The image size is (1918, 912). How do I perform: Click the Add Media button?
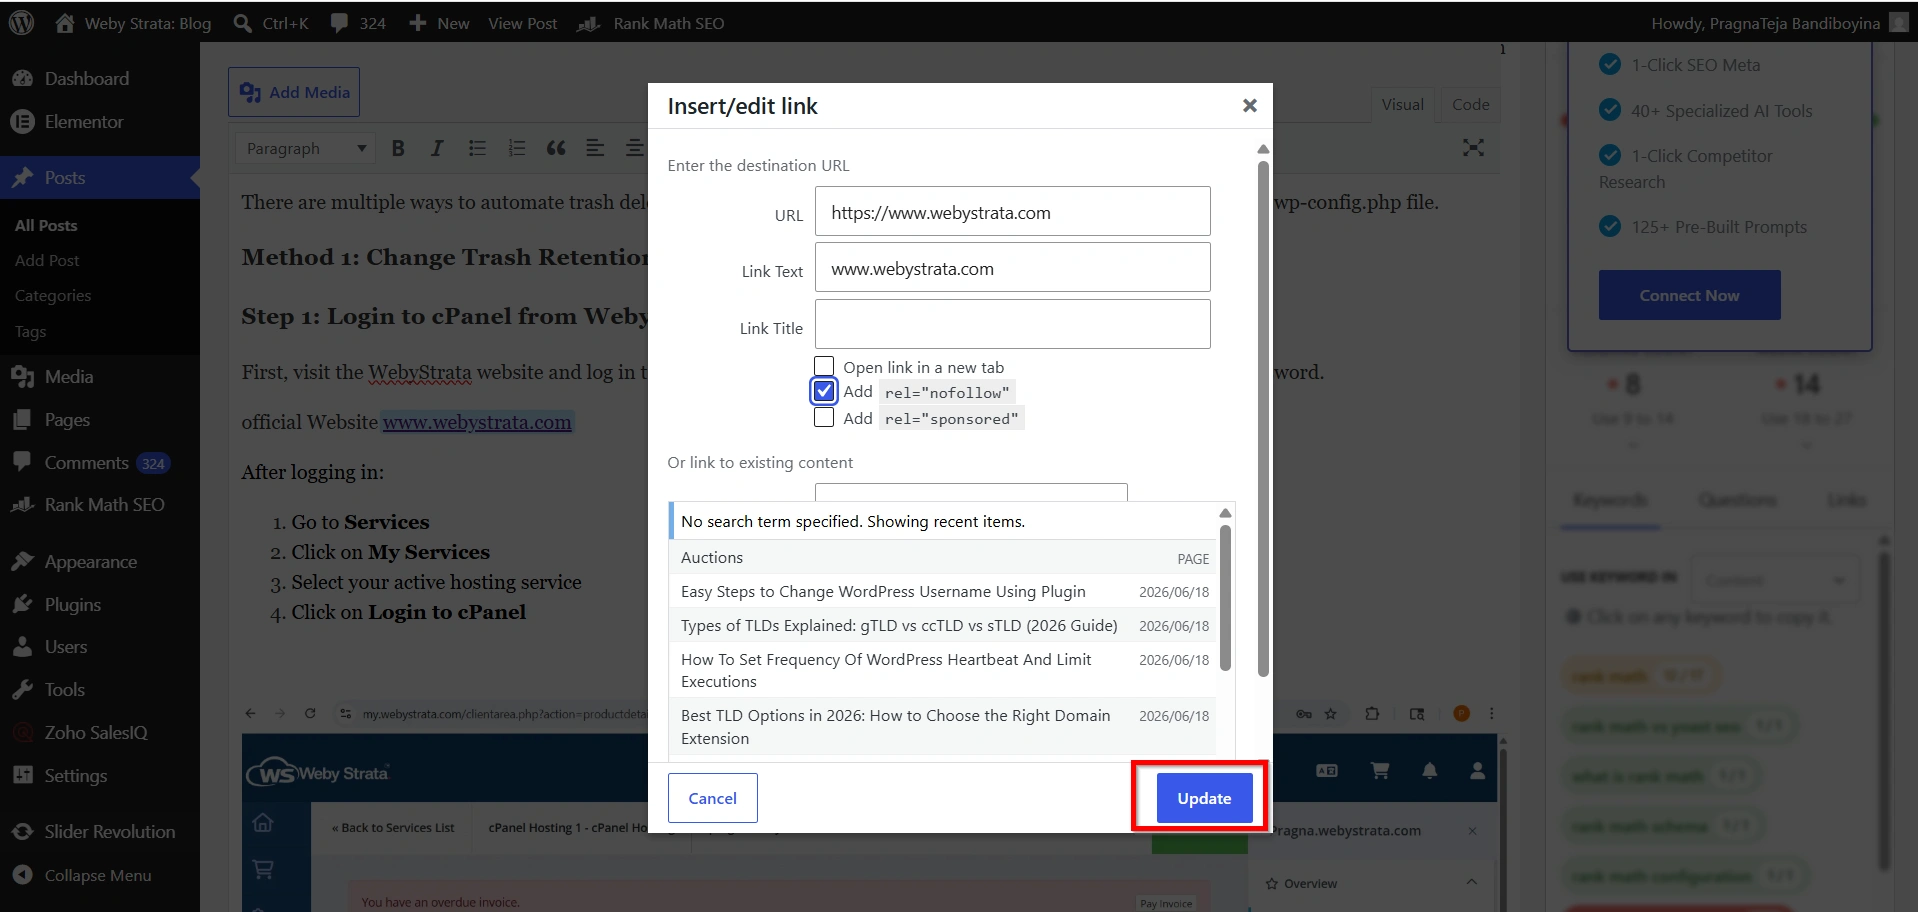[x=294, y=92]
